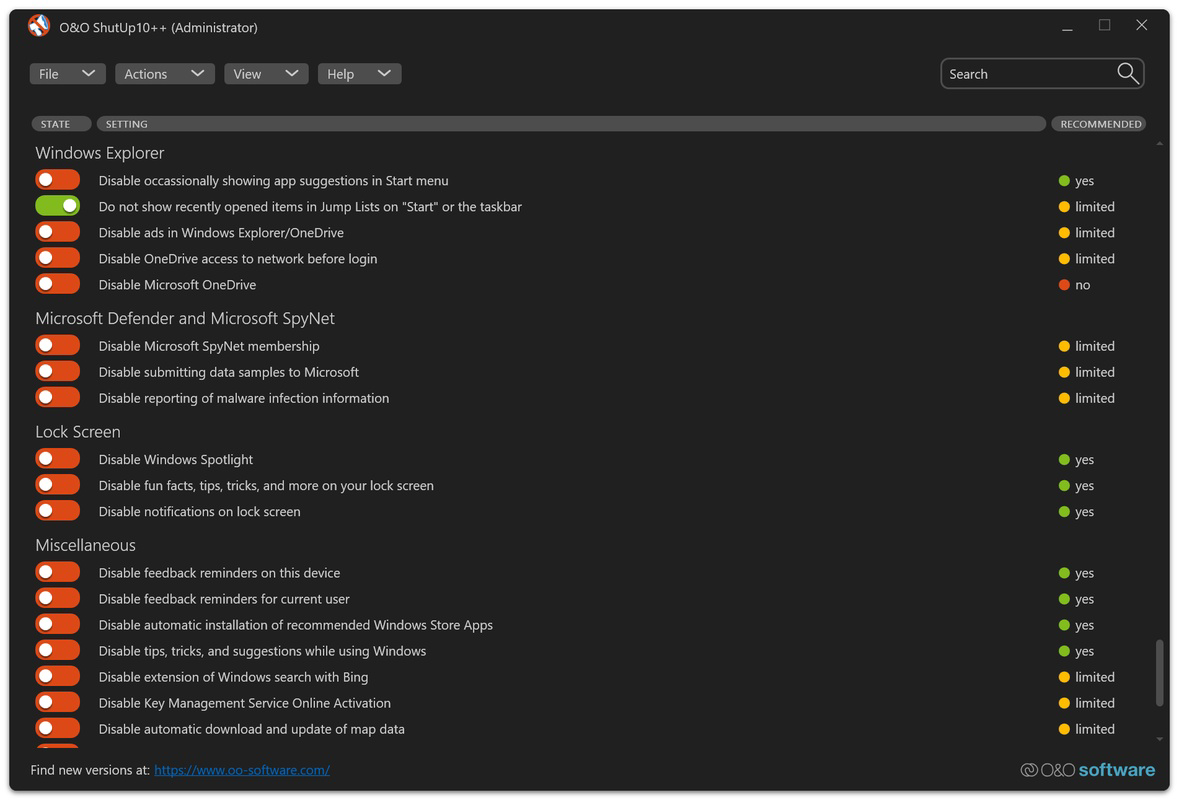Select the Miscellaneous section heading
The width and height of the screenshot is (1179, 800).
pos(85,545)
